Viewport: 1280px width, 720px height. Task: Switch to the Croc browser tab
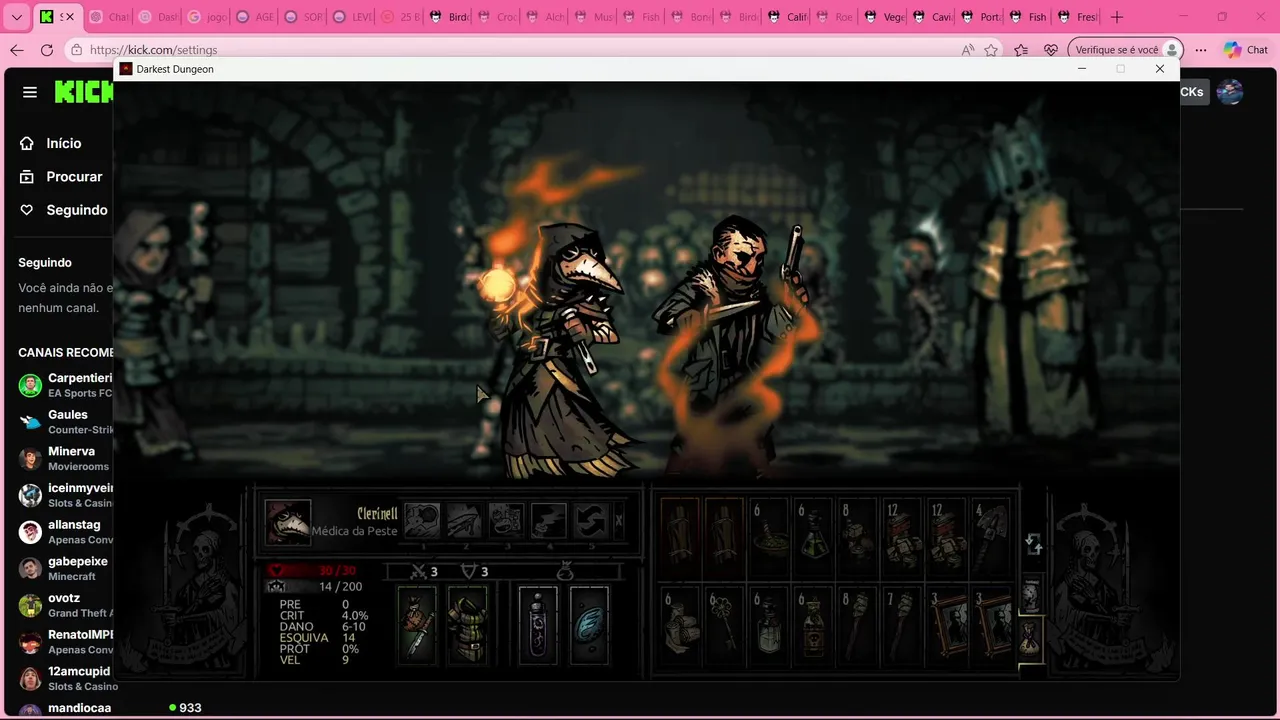497,17
